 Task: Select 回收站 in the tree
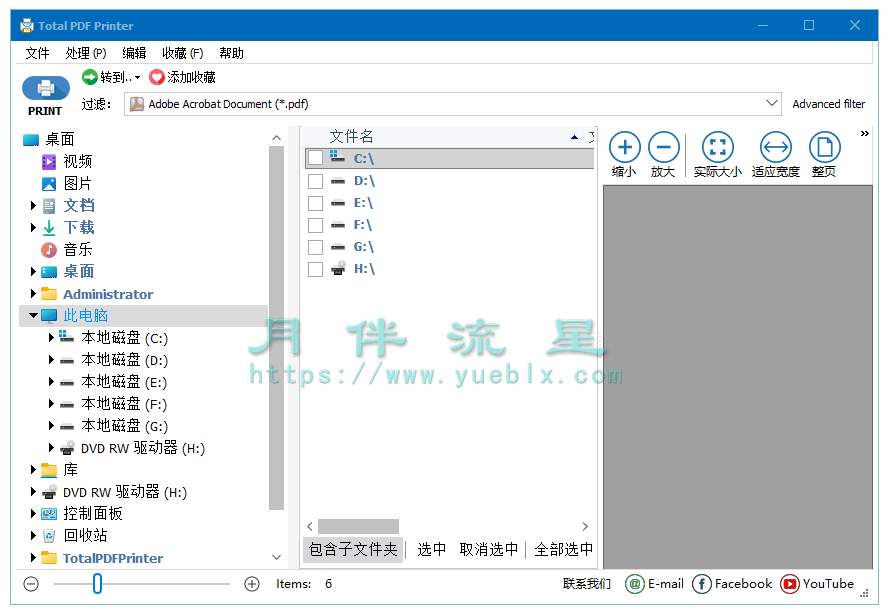[85, 535]
